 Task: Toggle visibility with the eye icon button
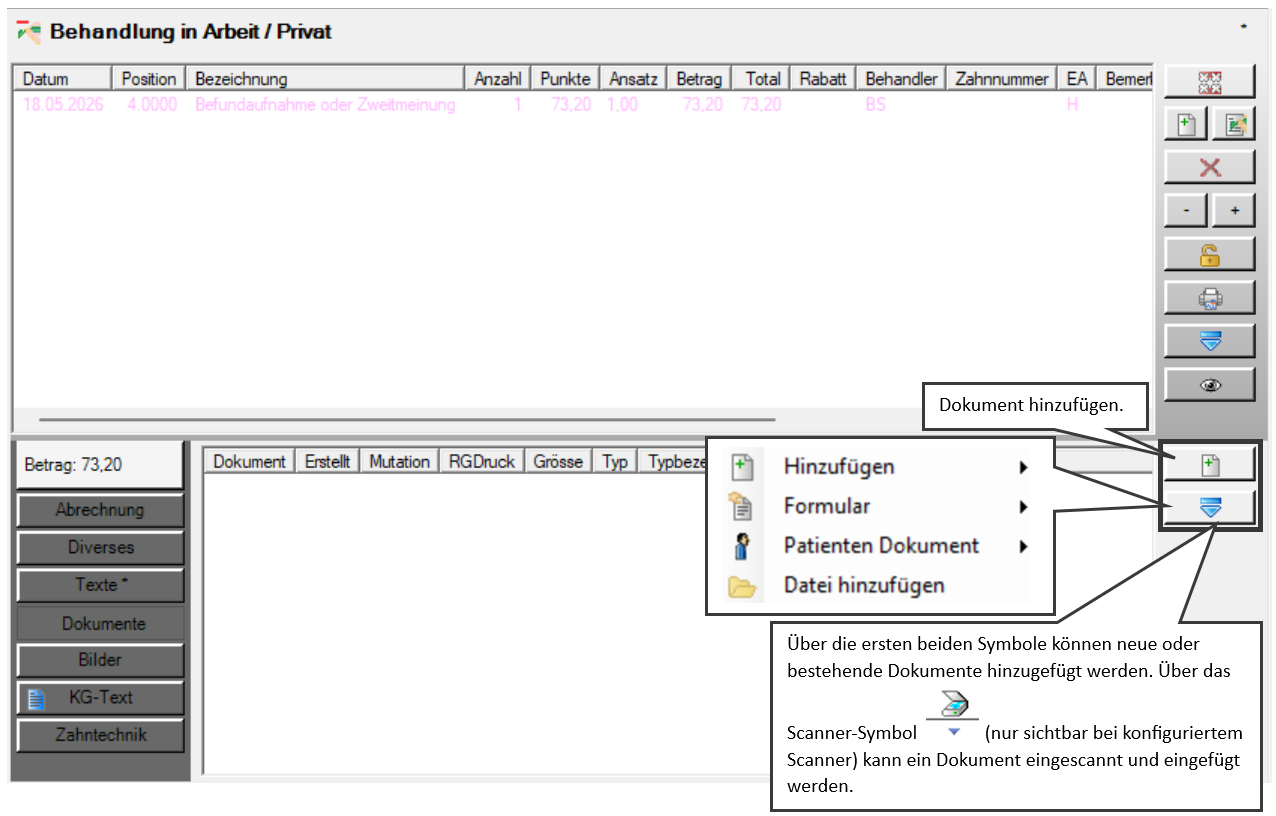point(1209,385)
